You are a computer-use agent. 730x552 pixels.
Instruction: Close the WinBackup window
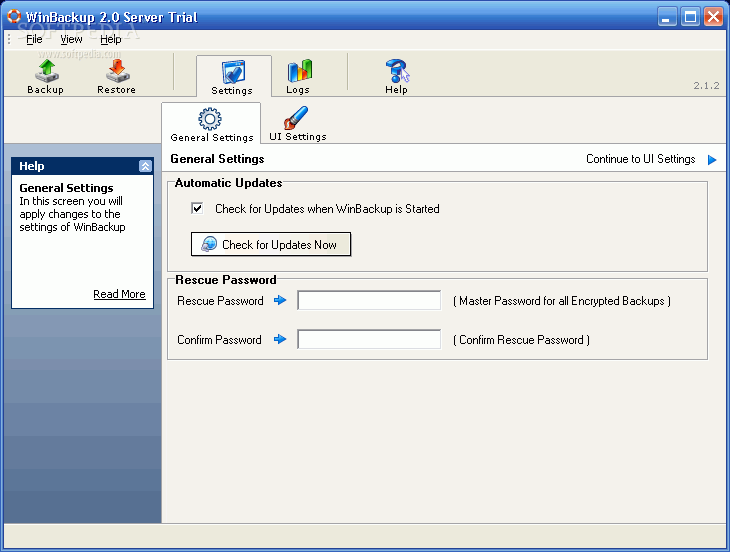point(713,17)
